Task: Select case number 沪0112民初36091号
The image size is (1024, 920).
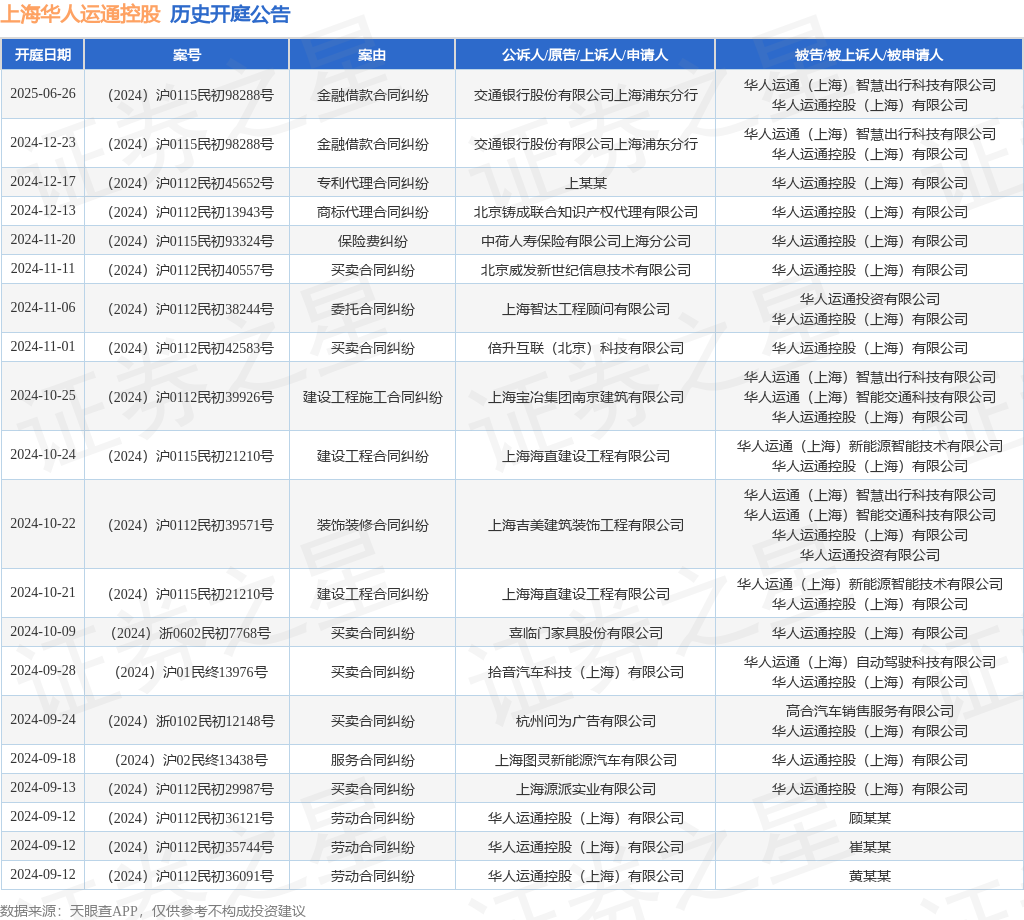Action: [x=191, y=877]
